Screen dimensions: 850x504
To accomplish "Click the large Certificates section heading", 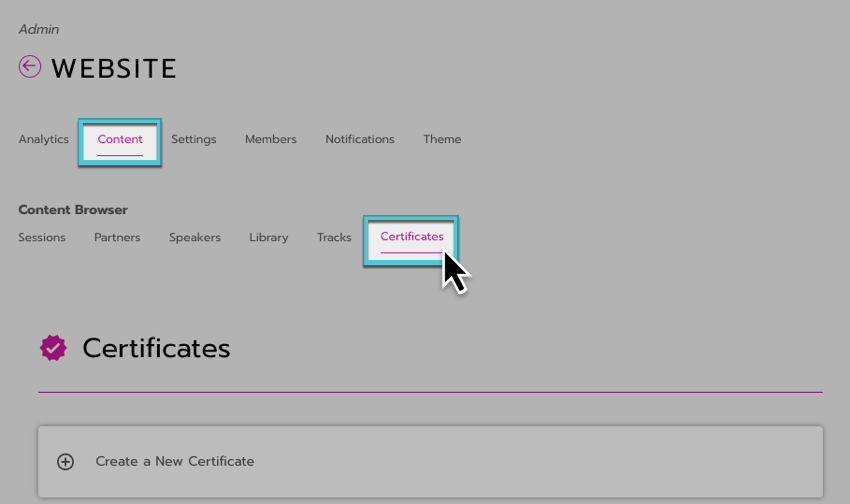I will [x=156, y=348].
